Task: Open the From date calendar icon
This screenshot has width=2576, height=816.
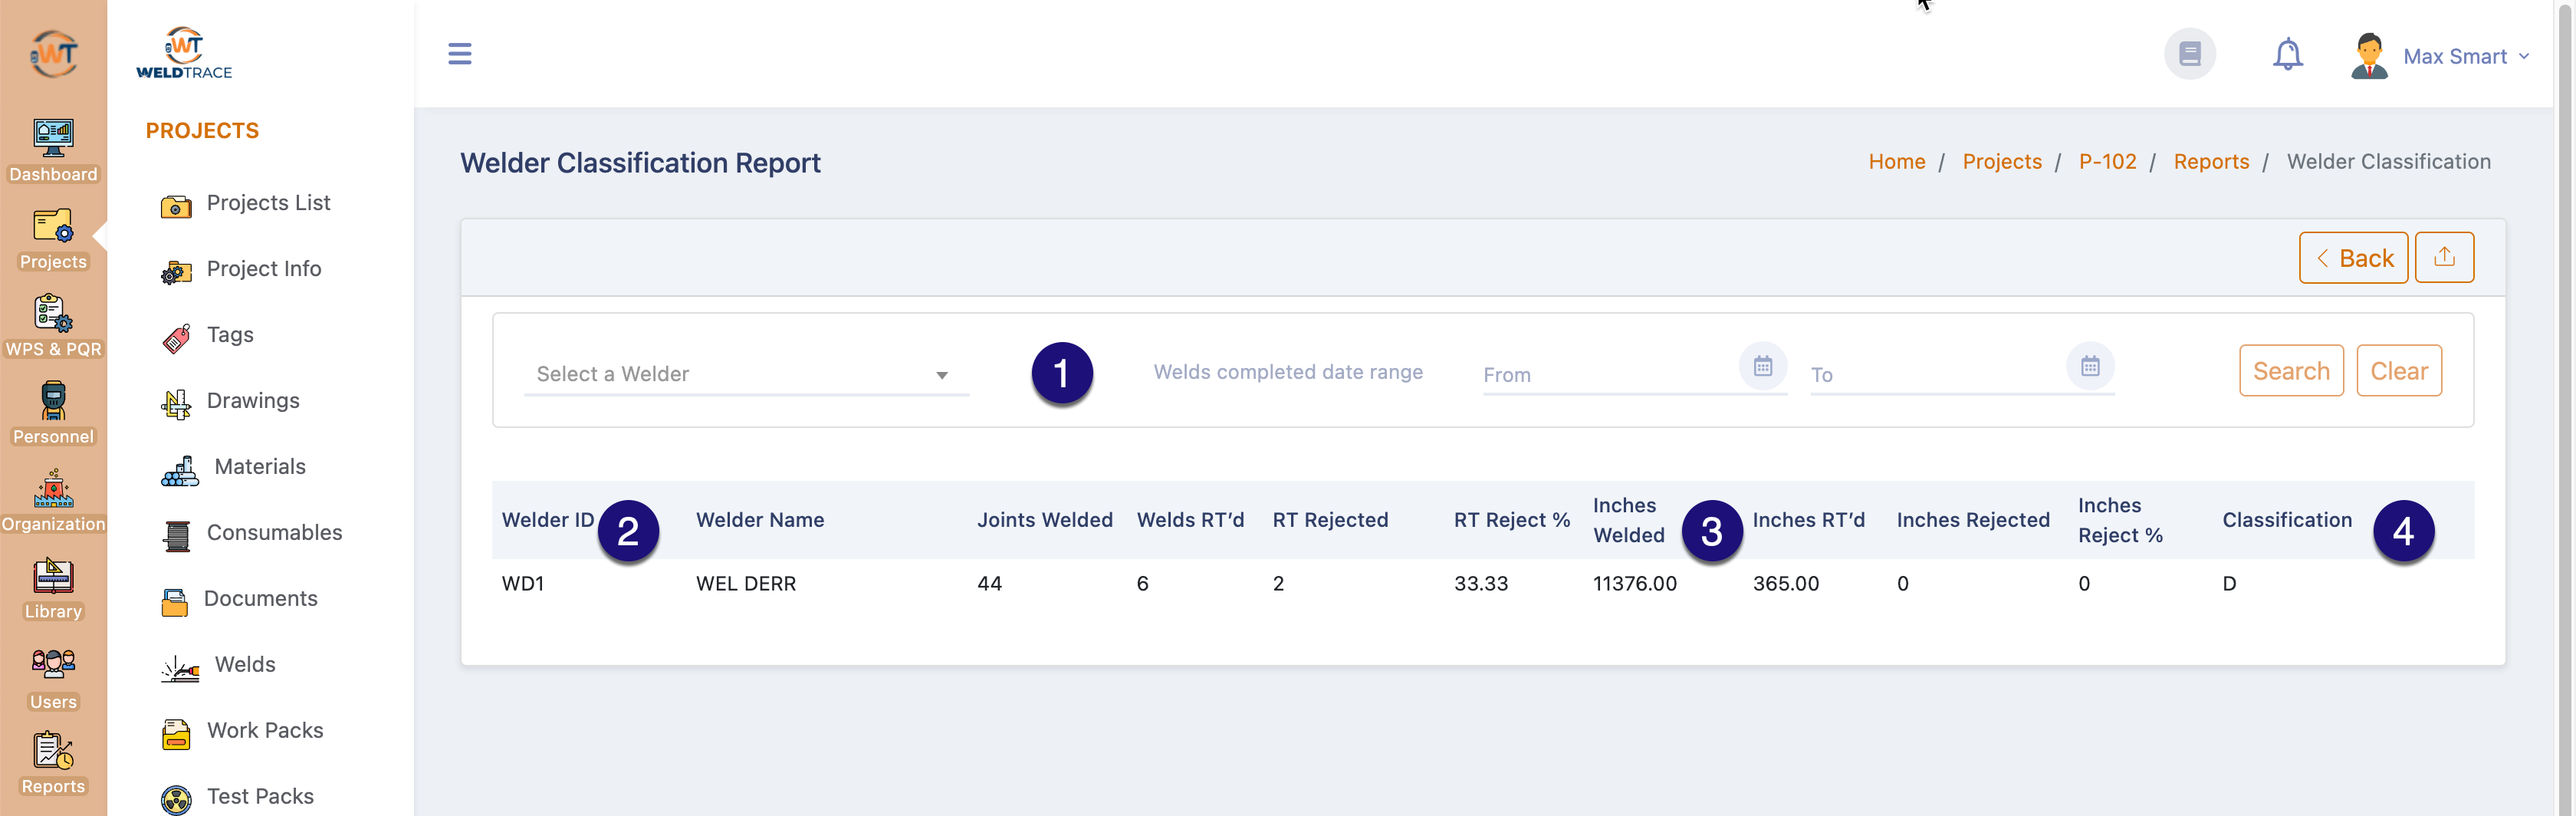Action: (x=1762, y=366)
